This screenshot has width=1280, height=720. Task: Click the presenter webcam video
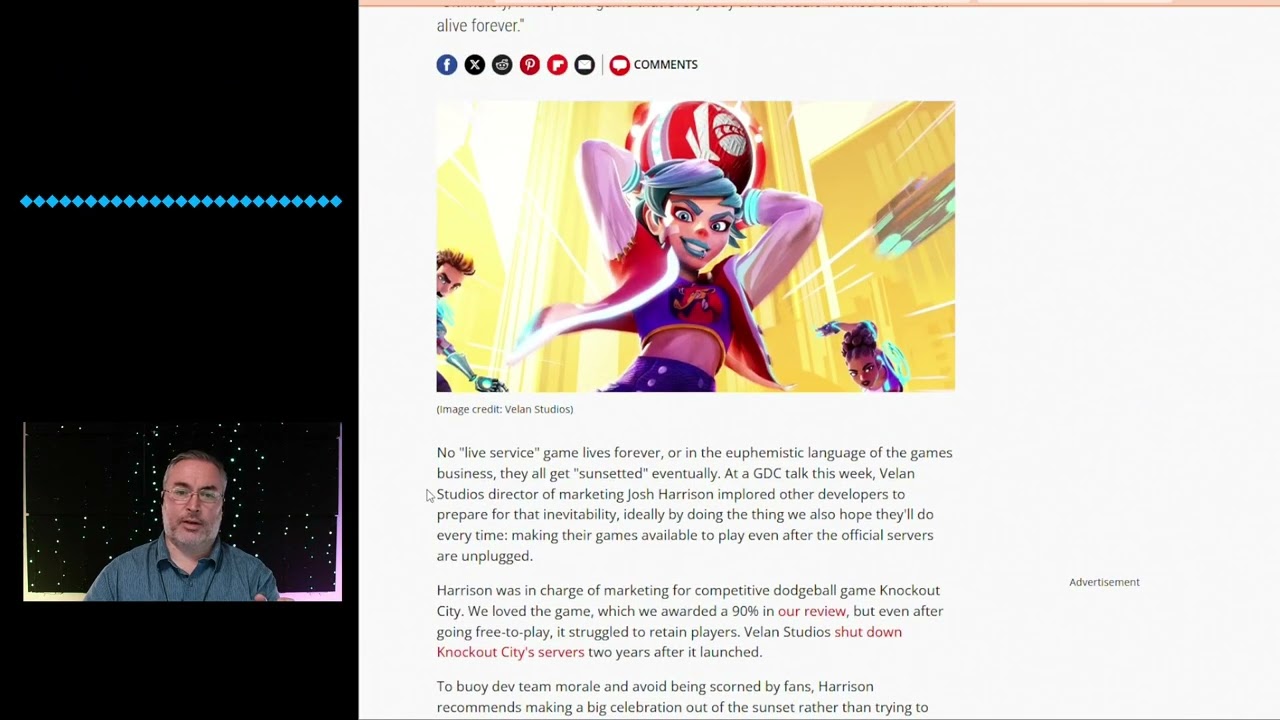(182, 511)
